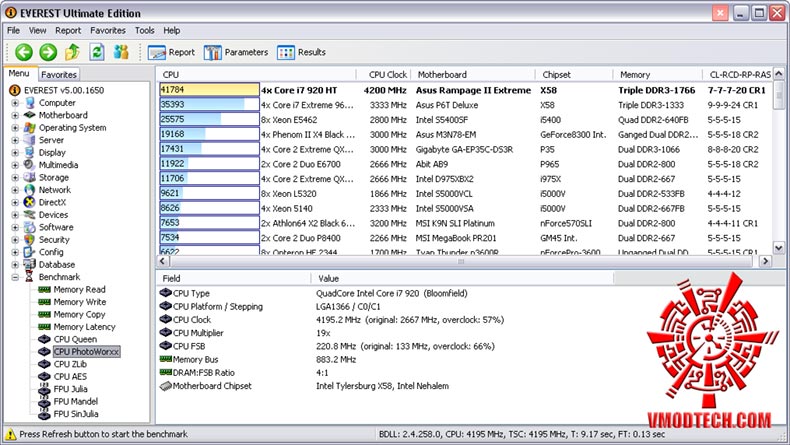Click the users icon in toolbar

[121, 51]
